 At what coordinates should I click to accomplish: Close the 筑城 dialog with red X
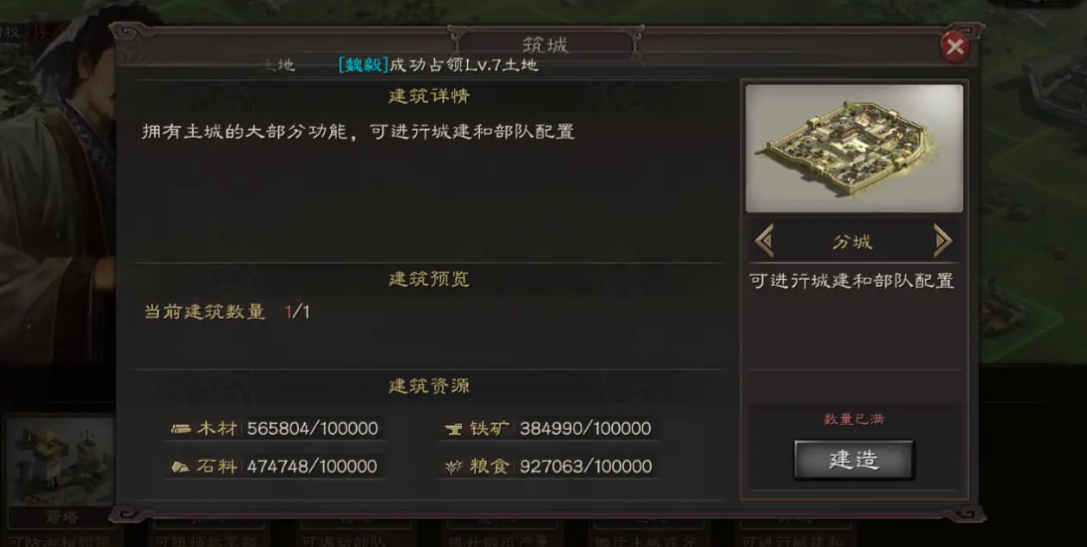[x=955, y=47]
